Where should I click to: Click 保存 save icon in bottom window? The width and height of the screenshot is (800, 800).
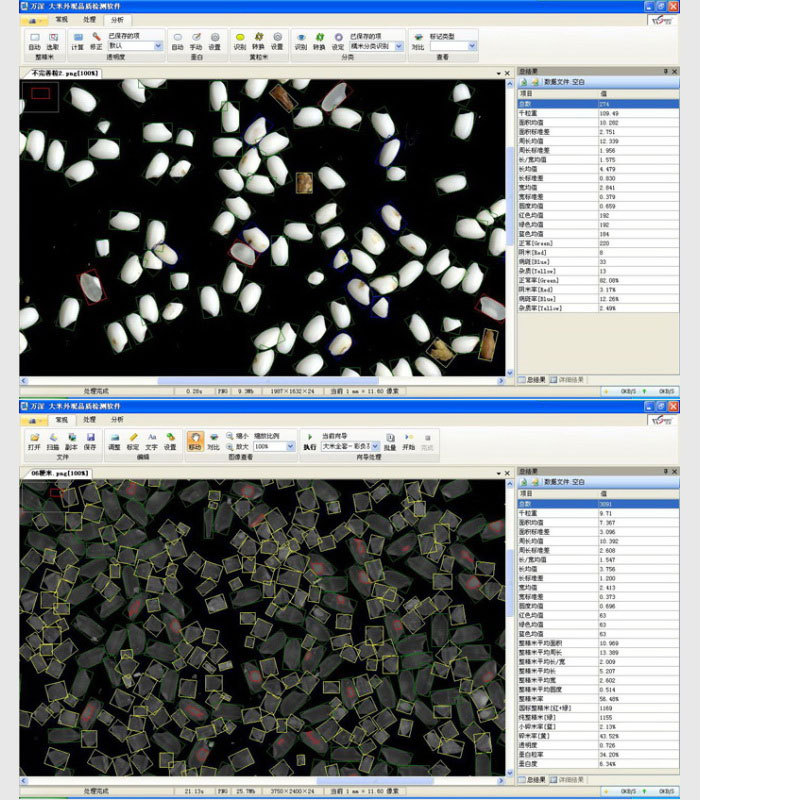click(90, 441)
